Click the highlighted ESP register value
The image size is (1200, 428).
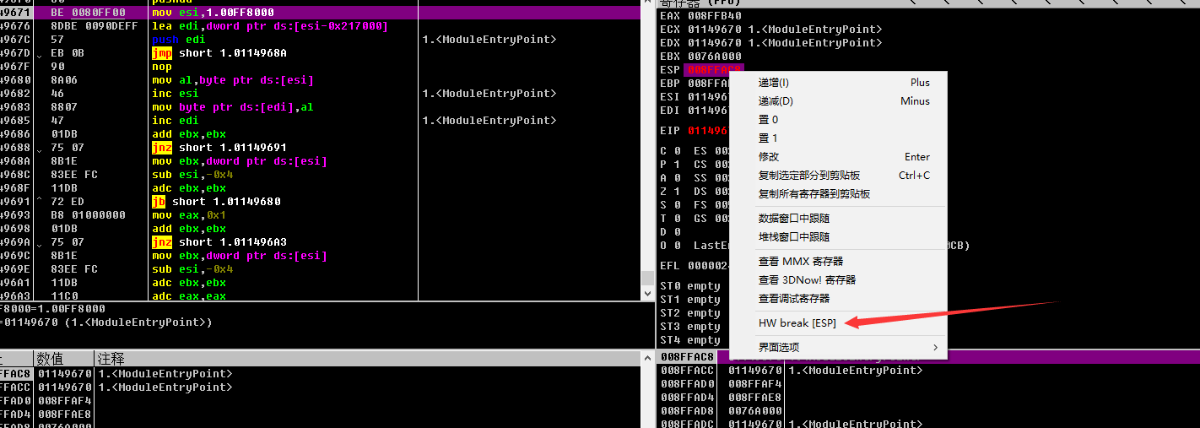(713, 70)
